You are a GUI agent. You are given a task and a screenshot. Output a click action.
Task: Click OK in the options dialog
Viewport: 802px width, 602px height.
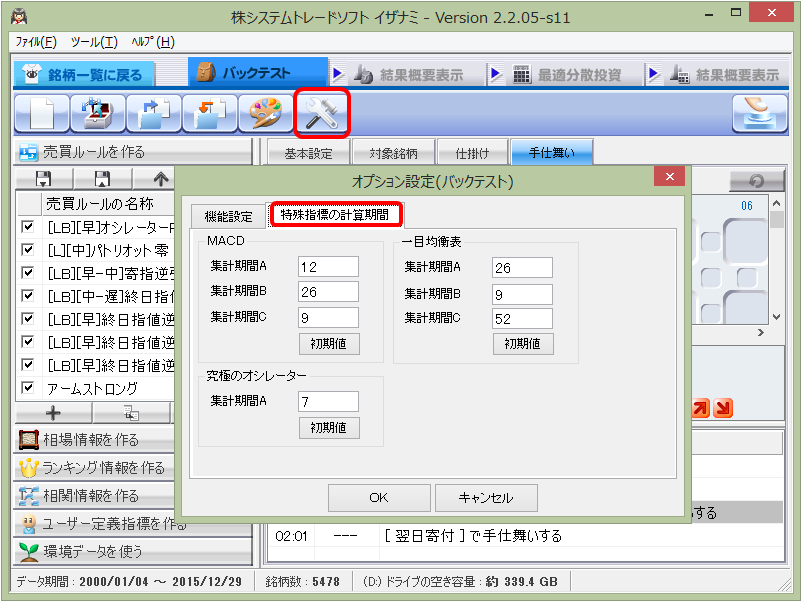[x=379, y=498]
